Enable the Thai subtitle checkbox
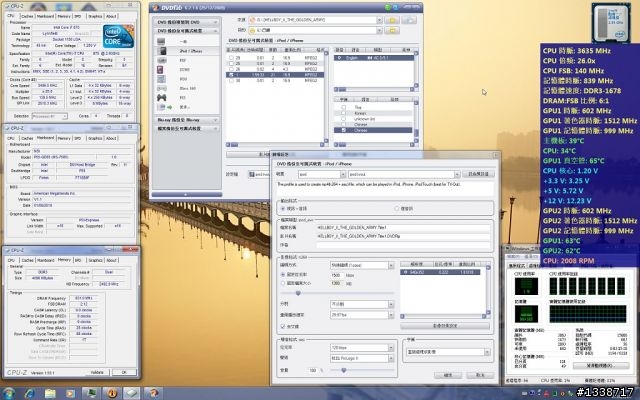 343,107
